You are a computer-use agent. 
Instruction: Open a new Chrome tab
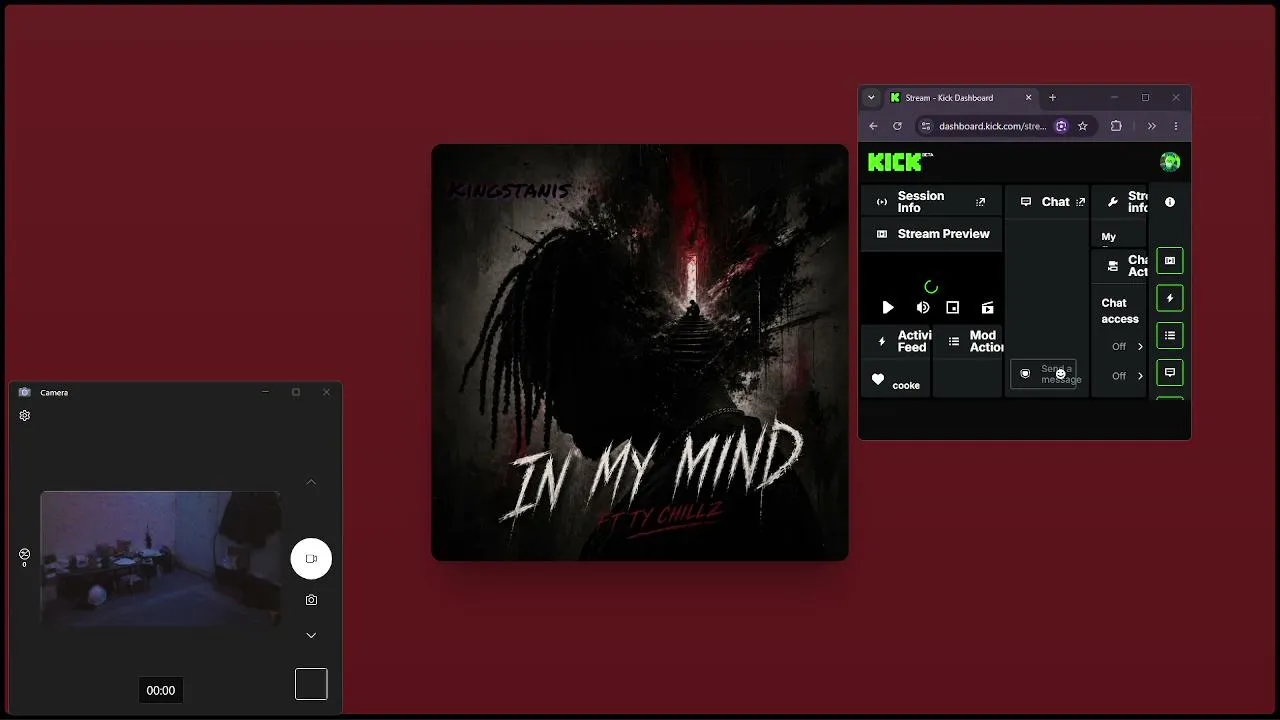[1052, 98]
